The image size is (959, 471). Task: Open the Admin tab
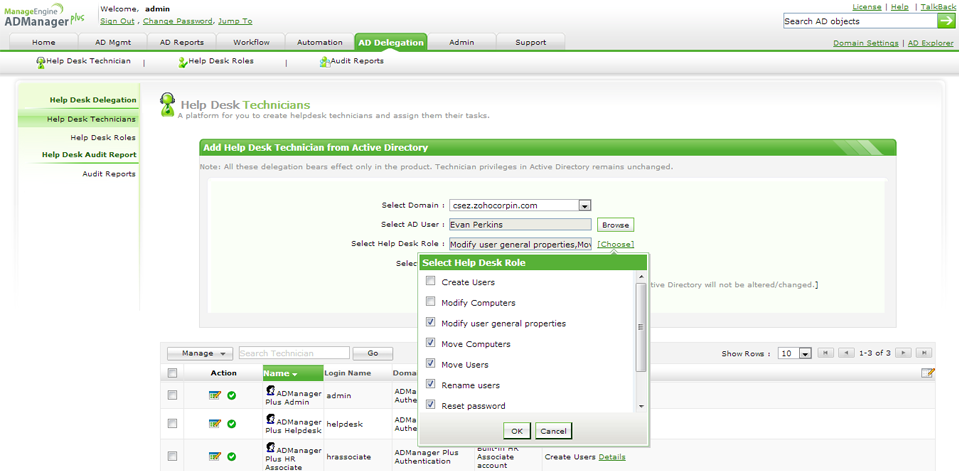[x=461, y=42]
